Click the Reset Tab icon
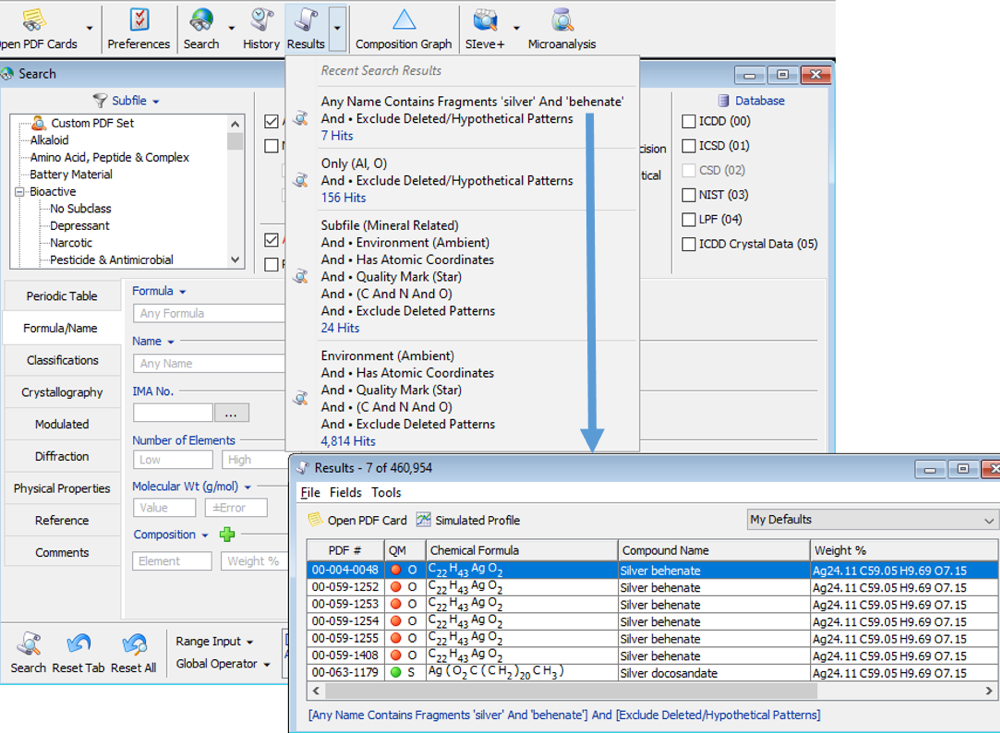This screenshot has width=1000, height=733. tap(78, 643)
